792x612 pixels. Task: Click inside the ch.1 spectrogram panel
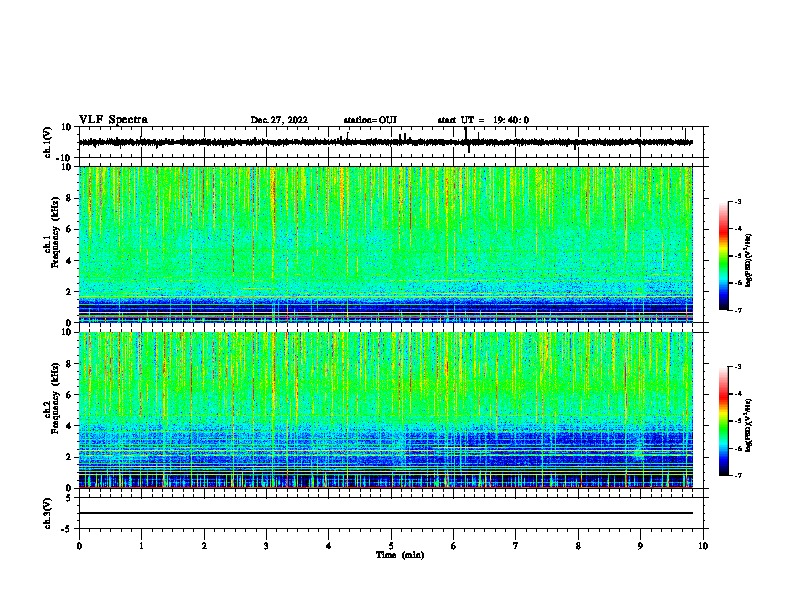coord(385,244)
